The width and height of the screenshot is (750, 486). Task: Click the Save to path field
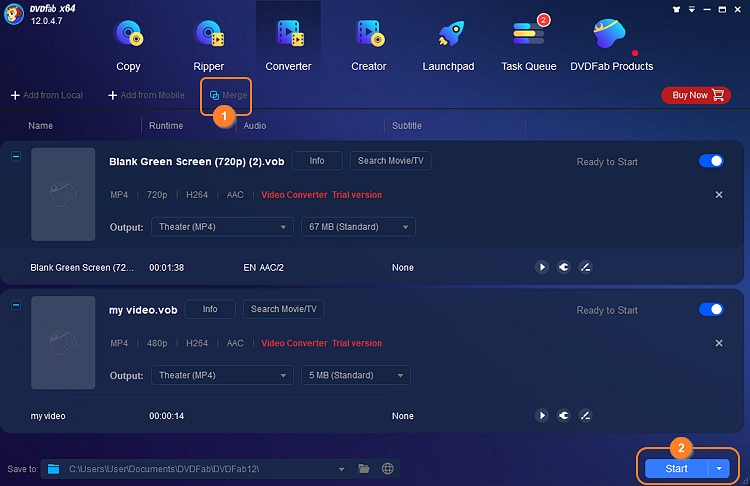[196, 469]
